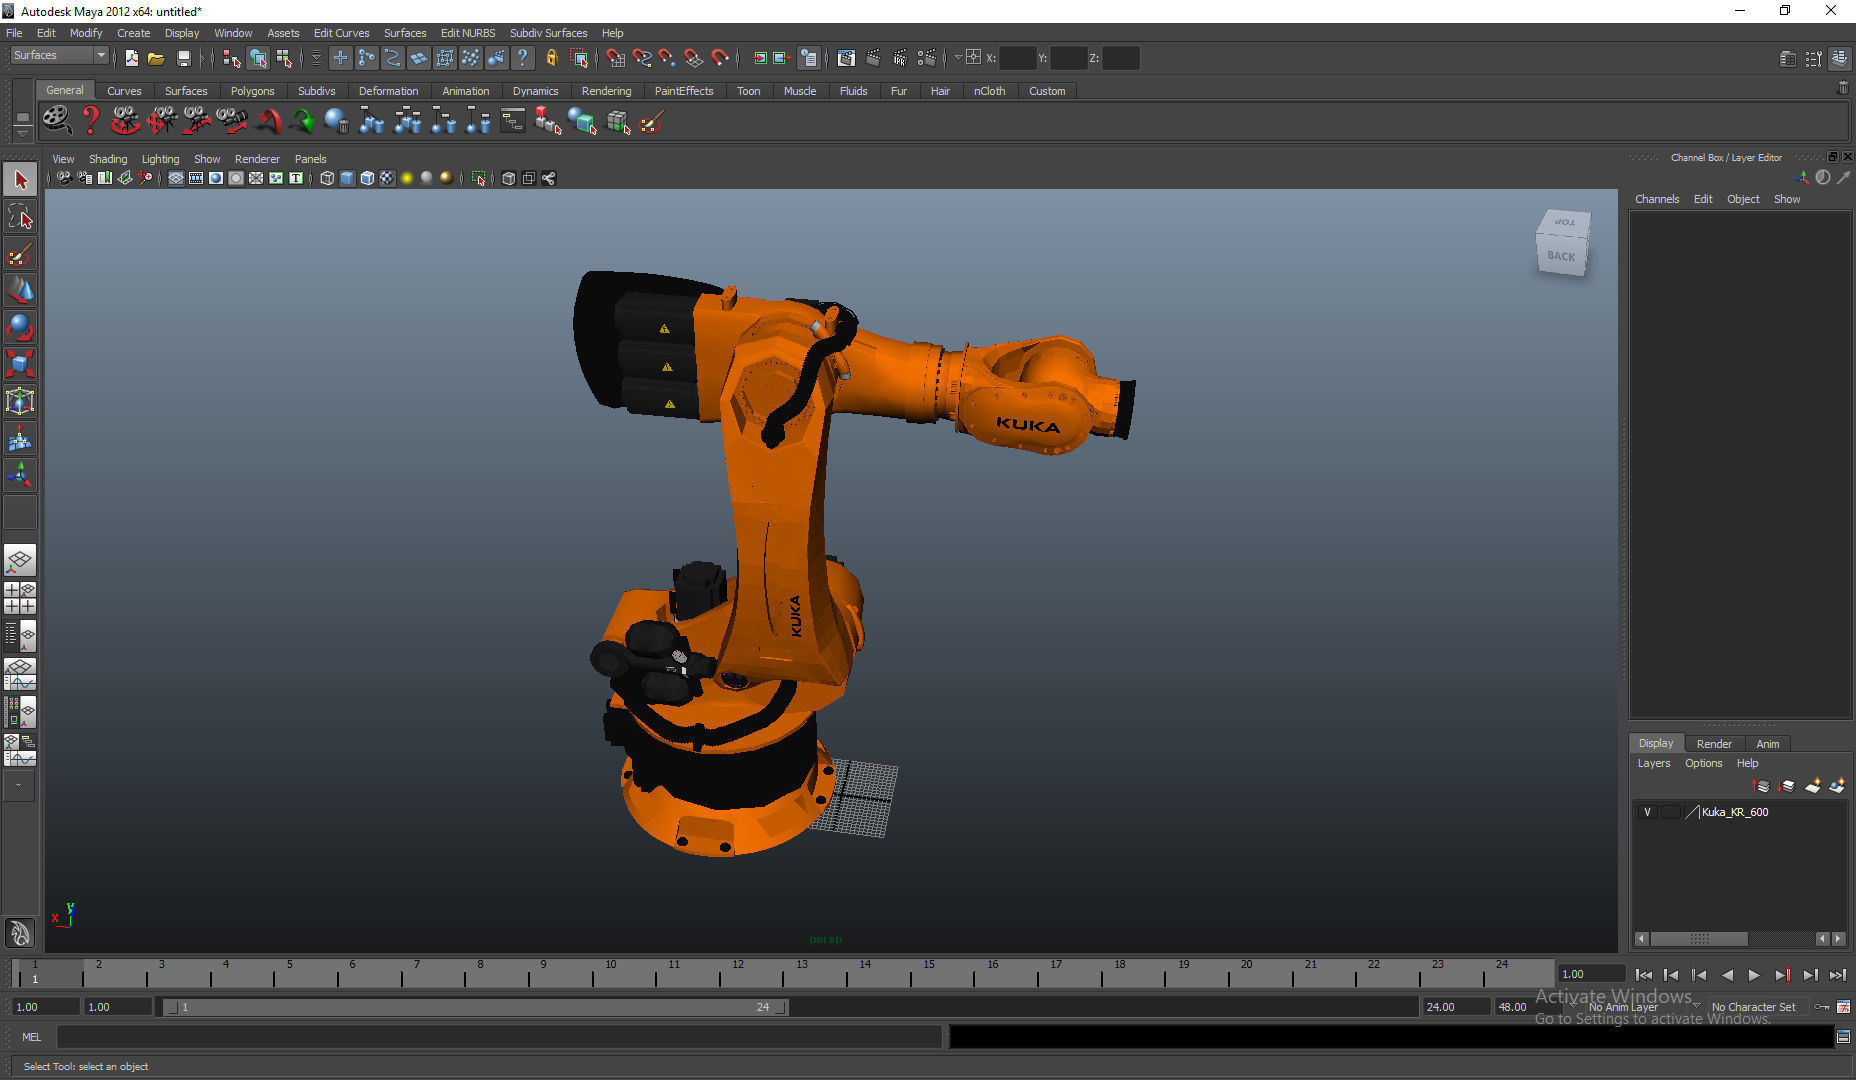This screenshot has height=1080, width=1856.
Task: Open the Script Editor icon
Action: (1843, 1037)
